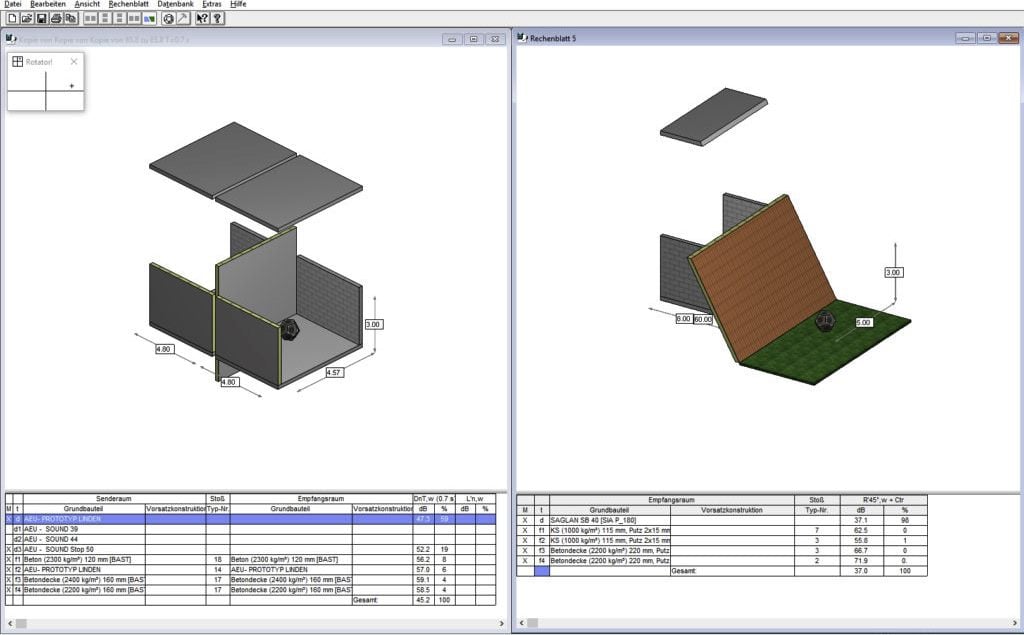Open the globe icon in toolbar
The width and height of the screenshot is (1024, 635).
pyautogui.click(x=168, y=18)
